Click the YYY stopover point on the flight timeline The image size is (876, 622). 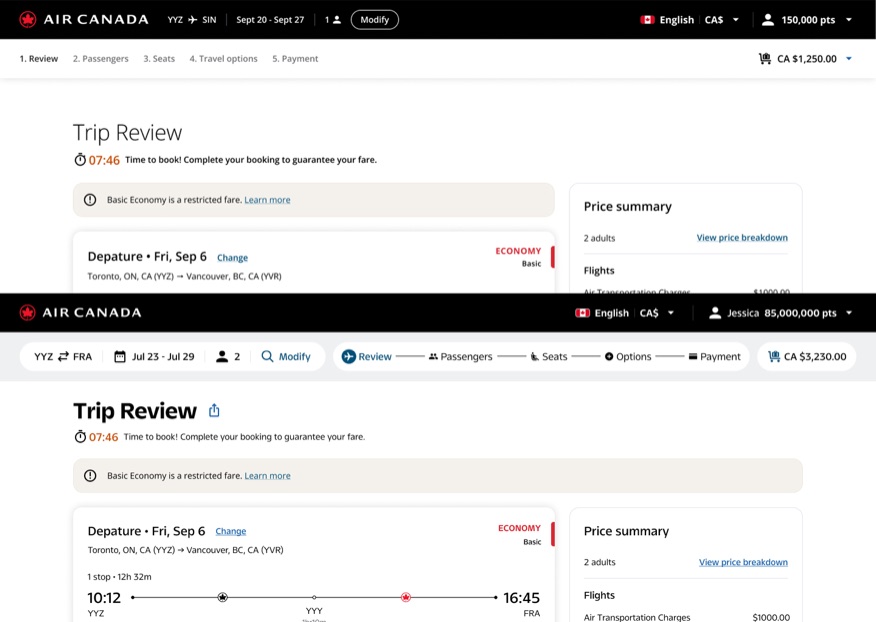(x=314, y=598)
